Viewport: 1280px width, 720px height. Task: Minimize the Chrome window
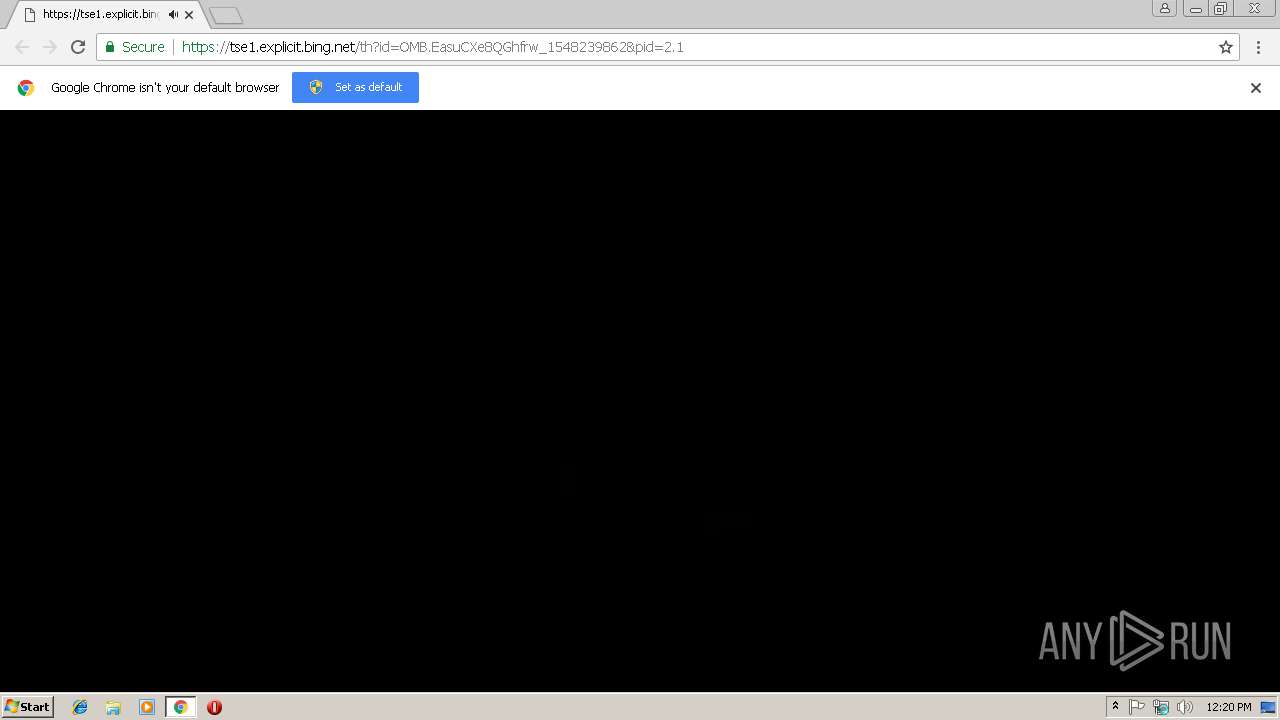click(1195, 8)
